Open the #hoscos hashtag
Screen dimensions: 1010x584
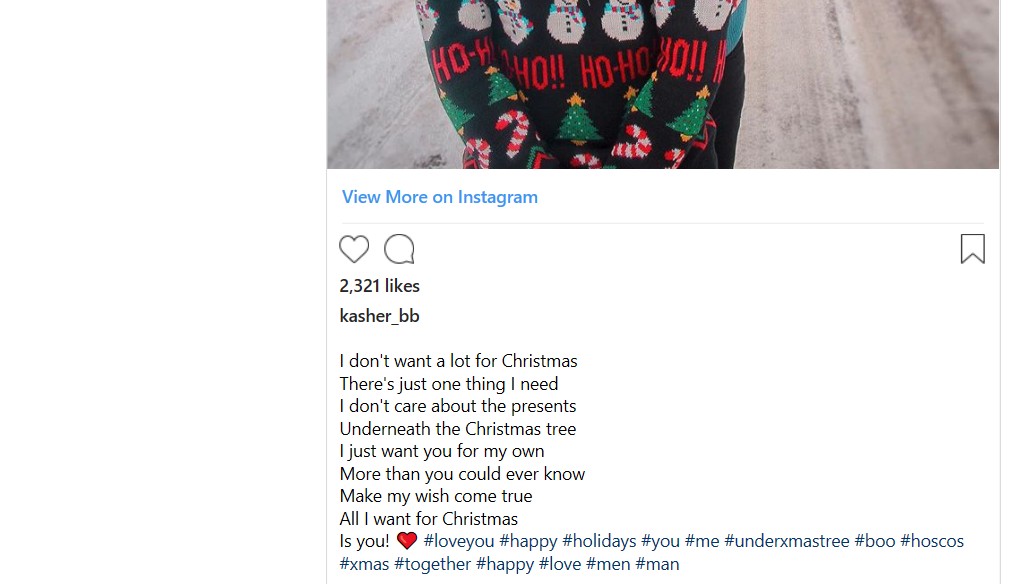(932, 542)
